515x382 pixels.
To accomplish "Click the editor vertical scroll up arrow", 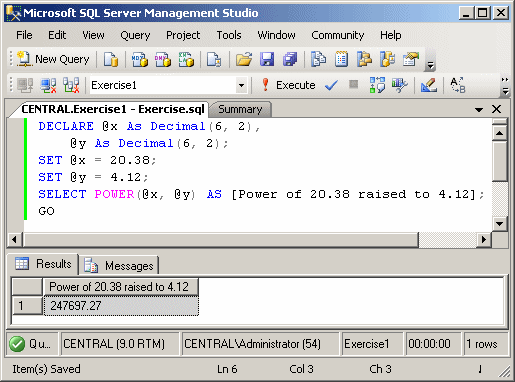I will coord(499,133).
